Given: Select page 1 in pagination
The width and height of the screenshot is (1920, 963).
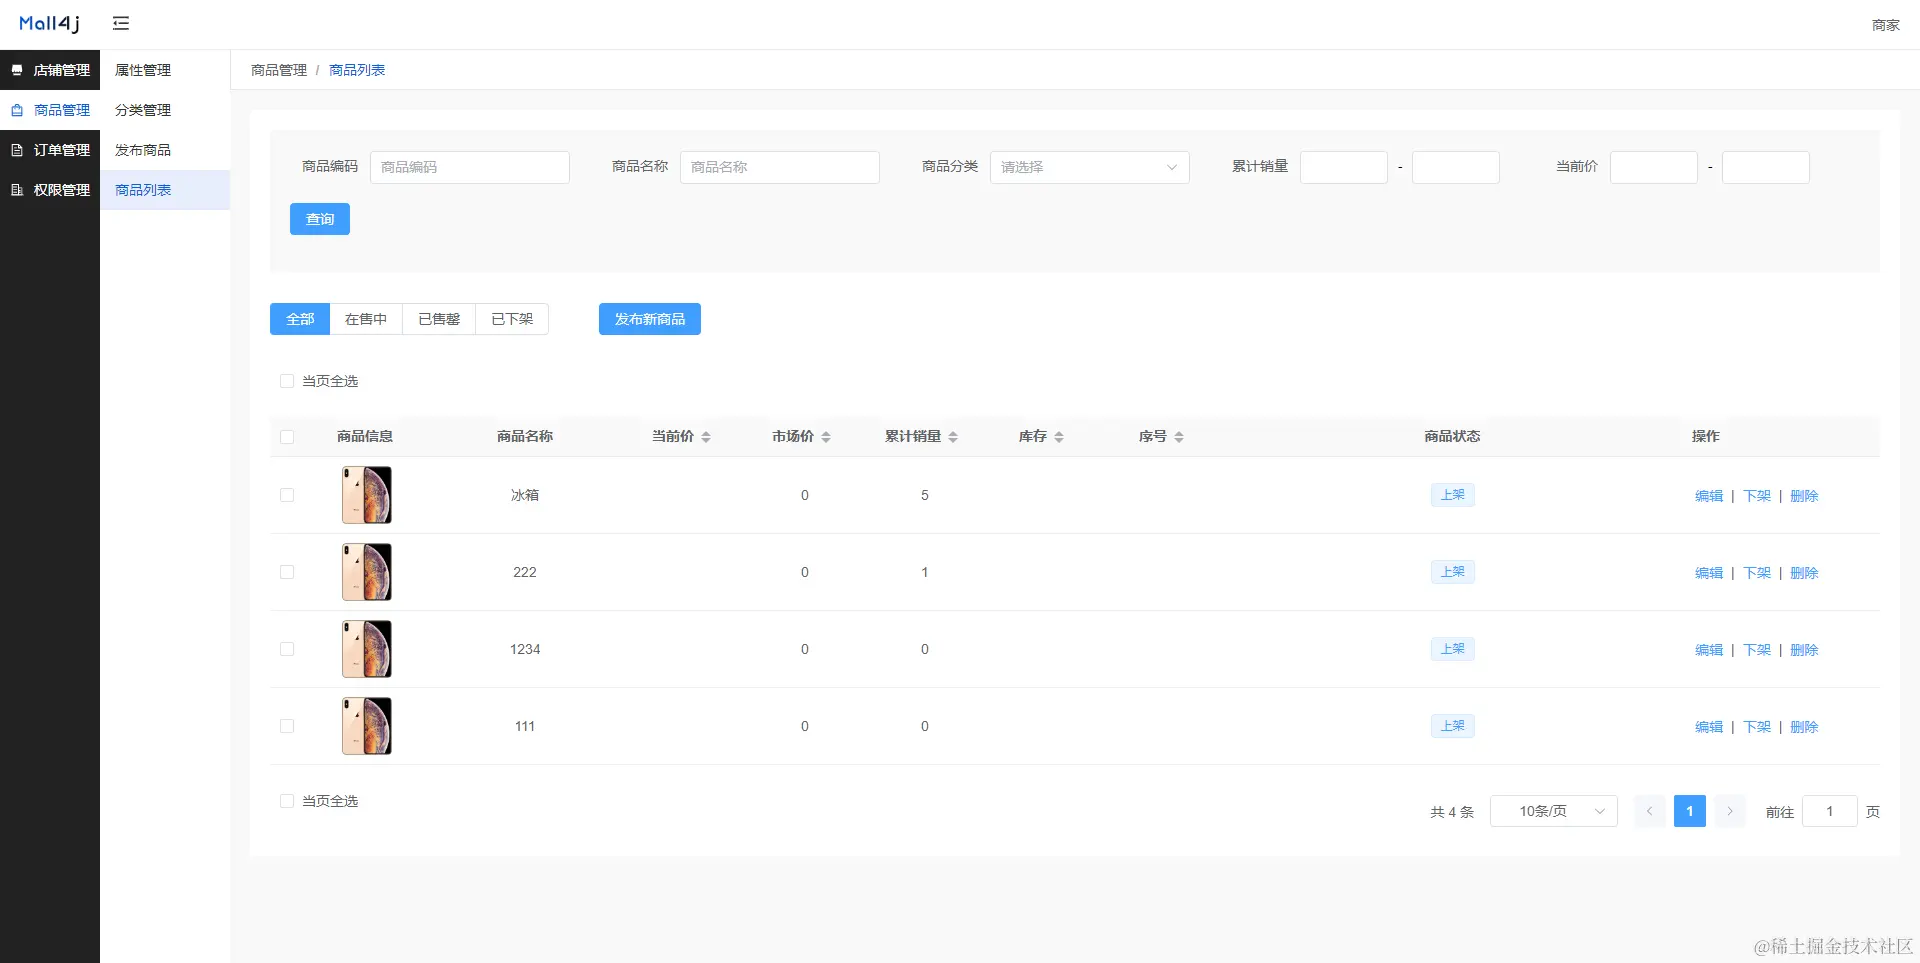Looking at the screenshot, I should (x=1690, y=811).
